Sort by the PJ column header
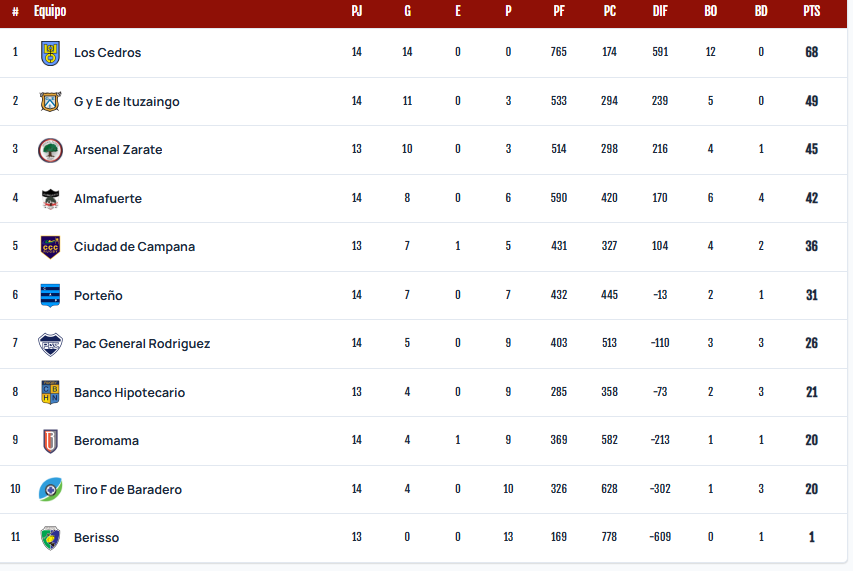This screenshot has height=571, width=853. pos(357,11)
